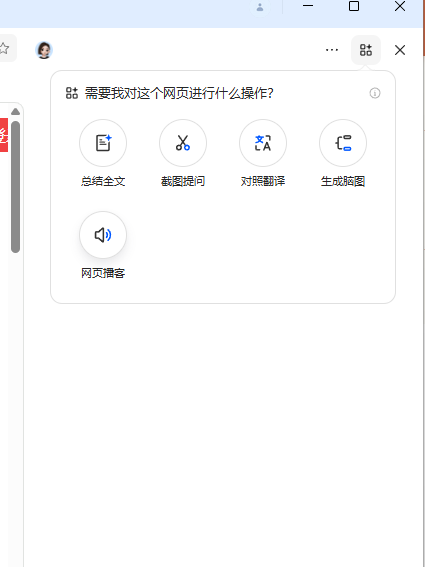This screenshot has width=425, height=567.
Task: Close the assistant side panel
Action: [400, 50]
